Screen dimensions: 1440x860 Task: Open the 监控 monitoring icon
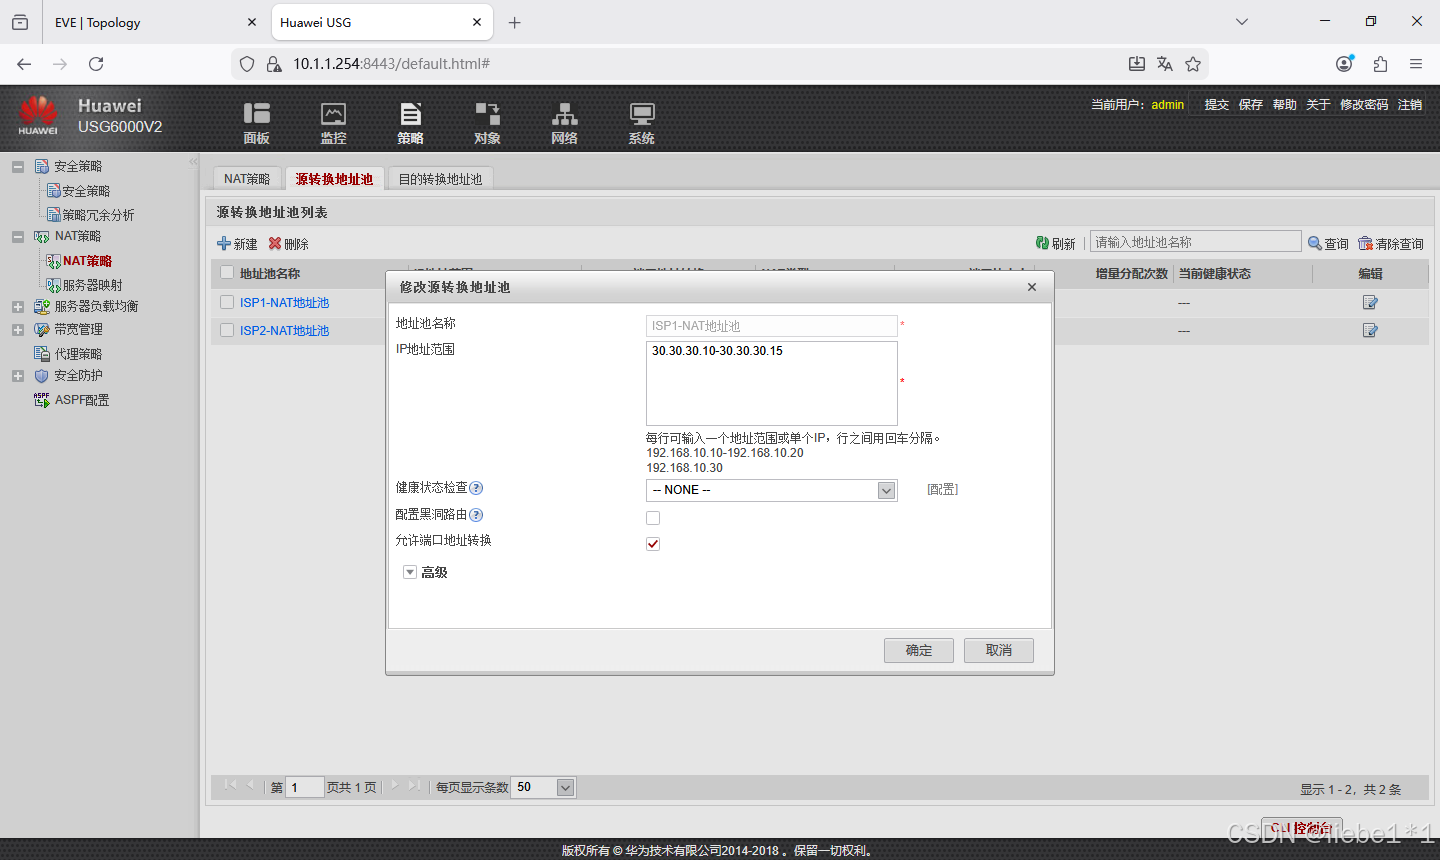[x=333, y=114]
